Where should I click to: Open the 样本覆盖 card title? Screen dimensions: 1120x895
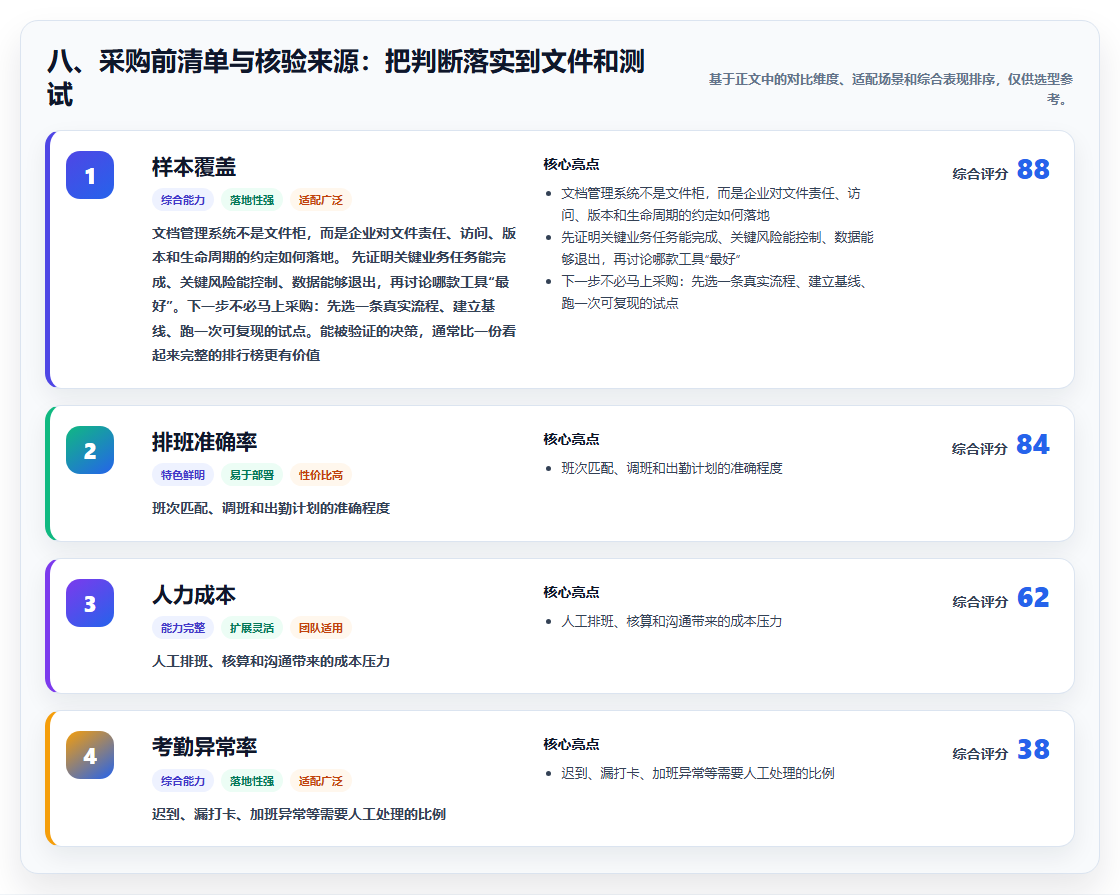(194, 167)
